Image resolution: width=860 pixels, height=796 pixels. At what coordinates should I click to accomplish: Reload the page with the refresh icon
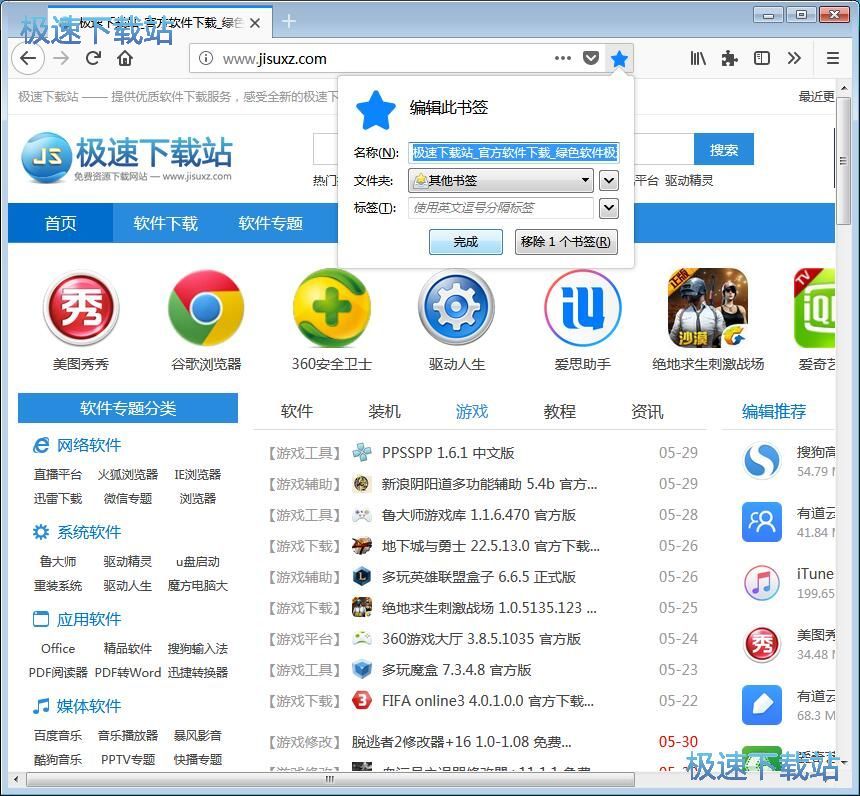[93, 59]
